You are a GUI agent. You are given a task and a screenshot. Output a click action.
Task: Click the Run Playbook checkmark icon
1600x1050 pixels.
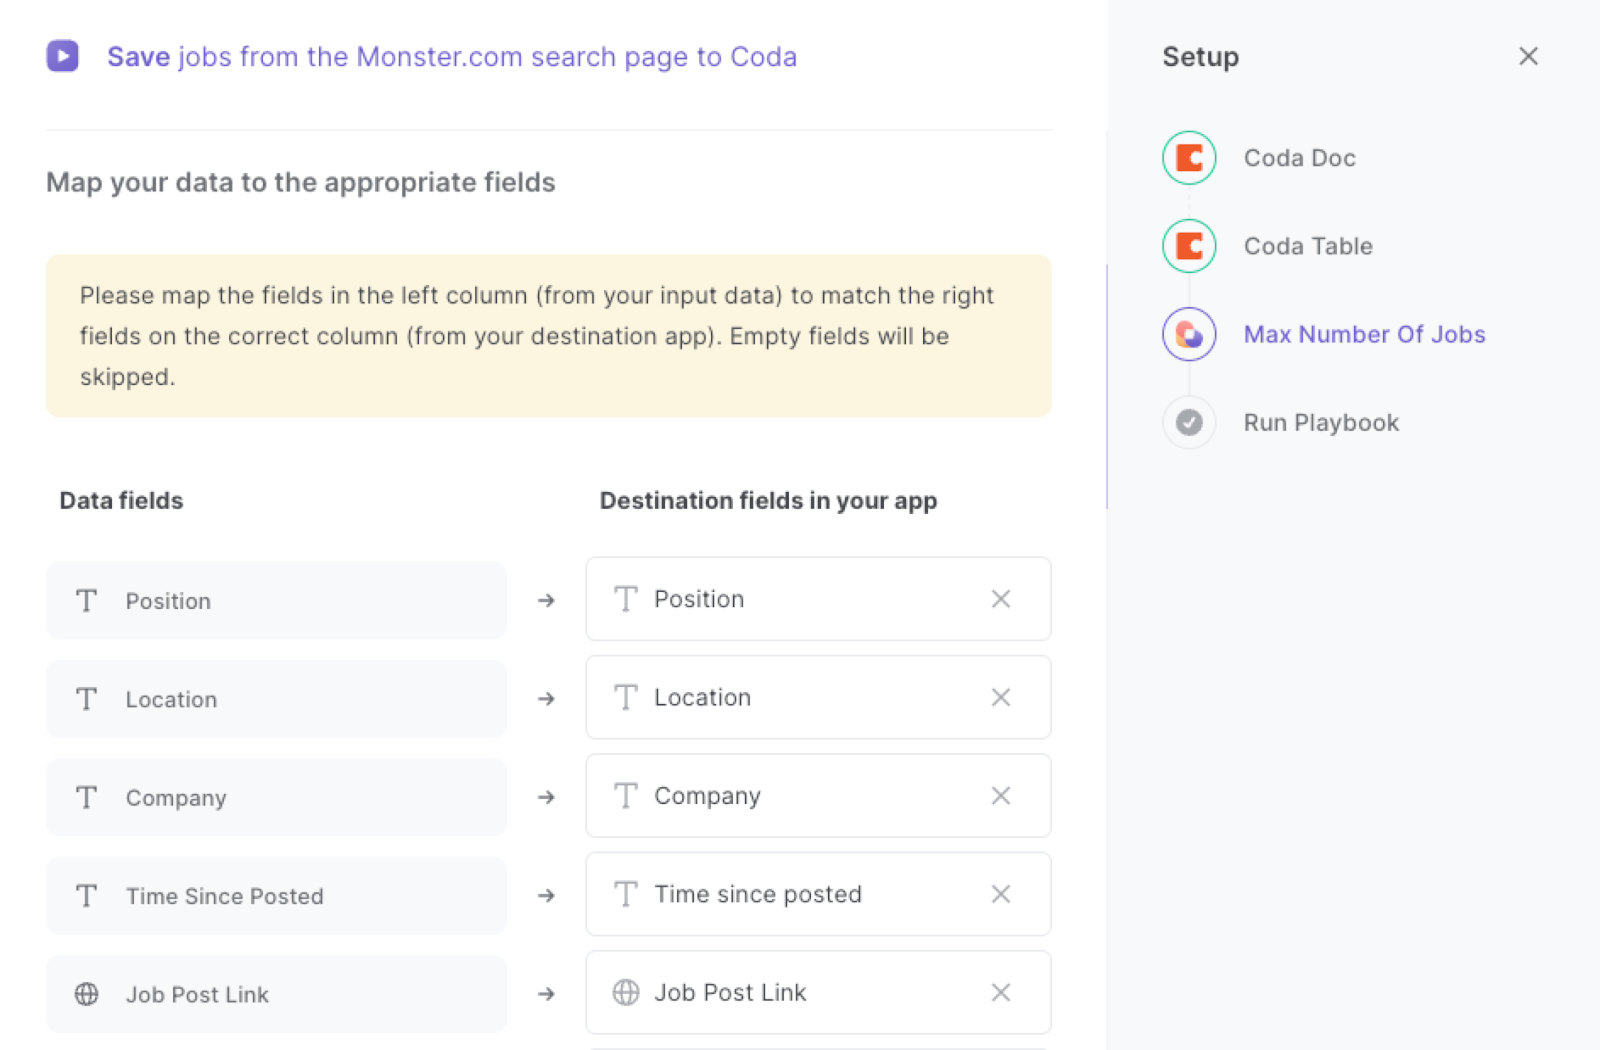click(1189, 422)
